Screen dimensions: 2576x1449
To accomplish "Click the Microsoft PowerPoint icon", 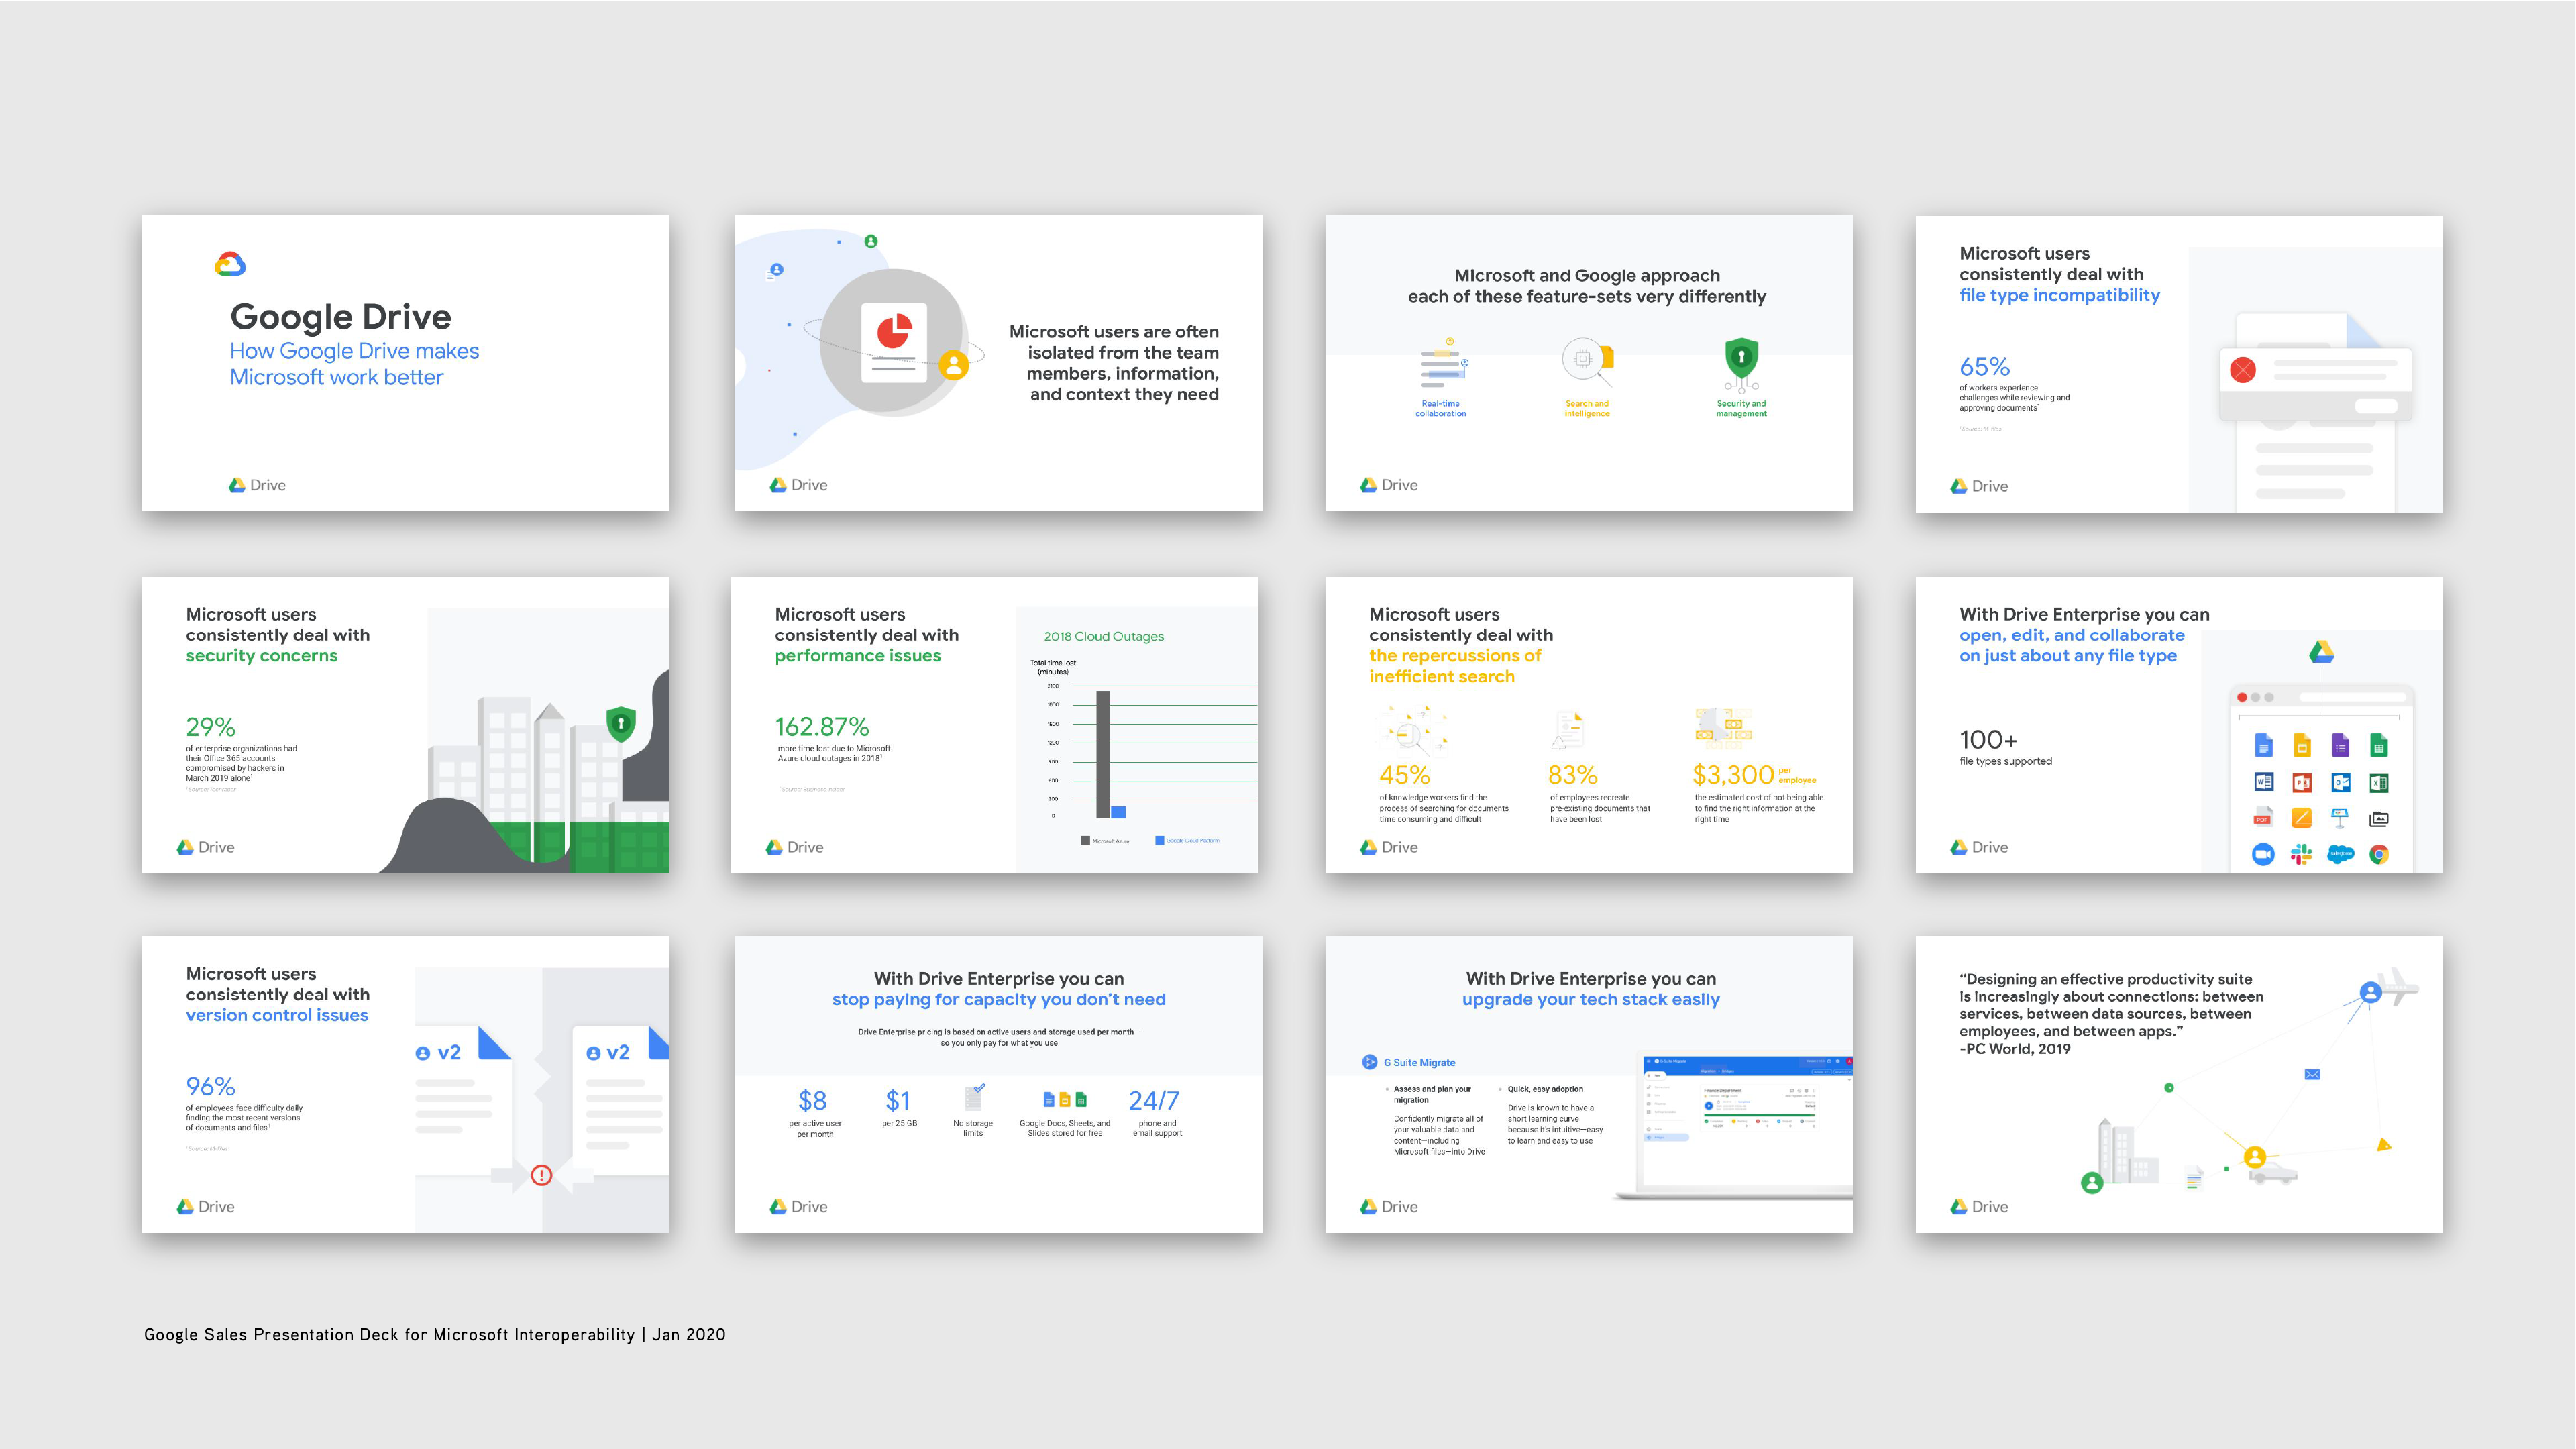I will (2301, 782).
